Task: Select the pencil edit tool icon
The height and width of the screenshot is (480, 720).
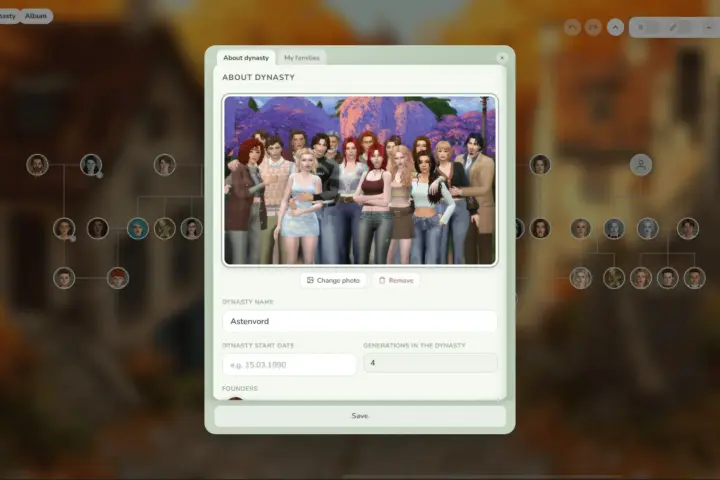Action: [673, 28]
